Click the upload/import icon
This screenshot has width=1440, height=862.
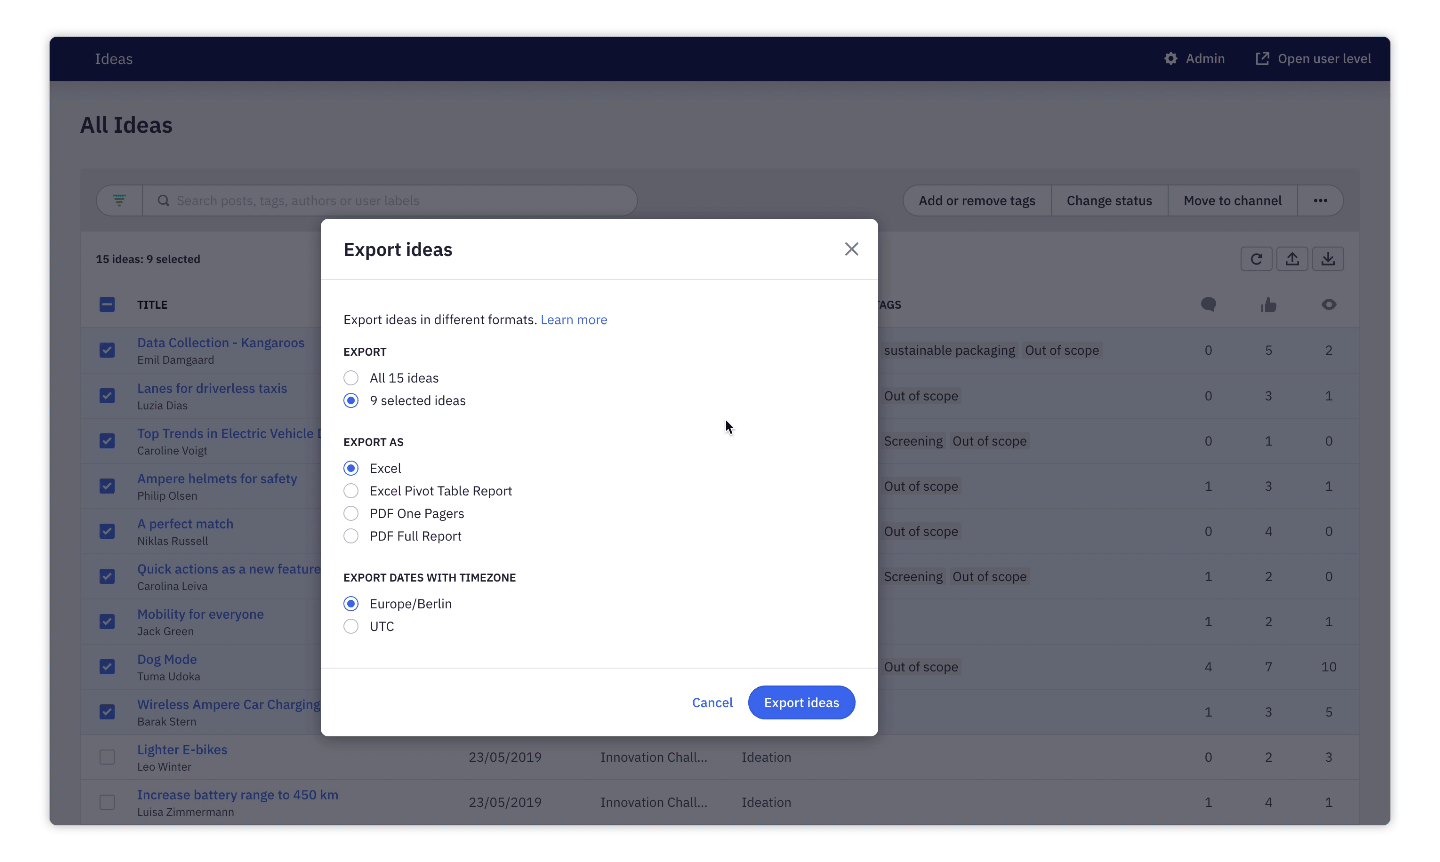pyautogui.click(x=1292, y=259)
